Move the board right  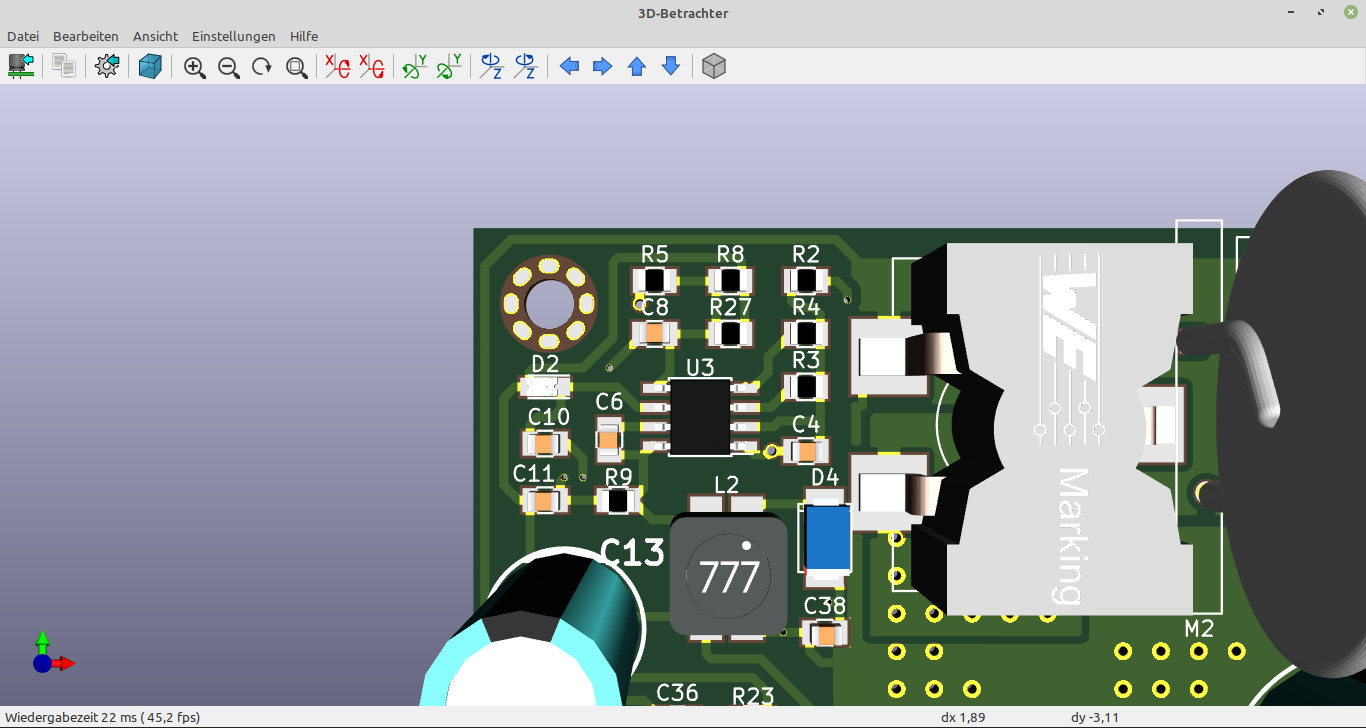point(603,67)
